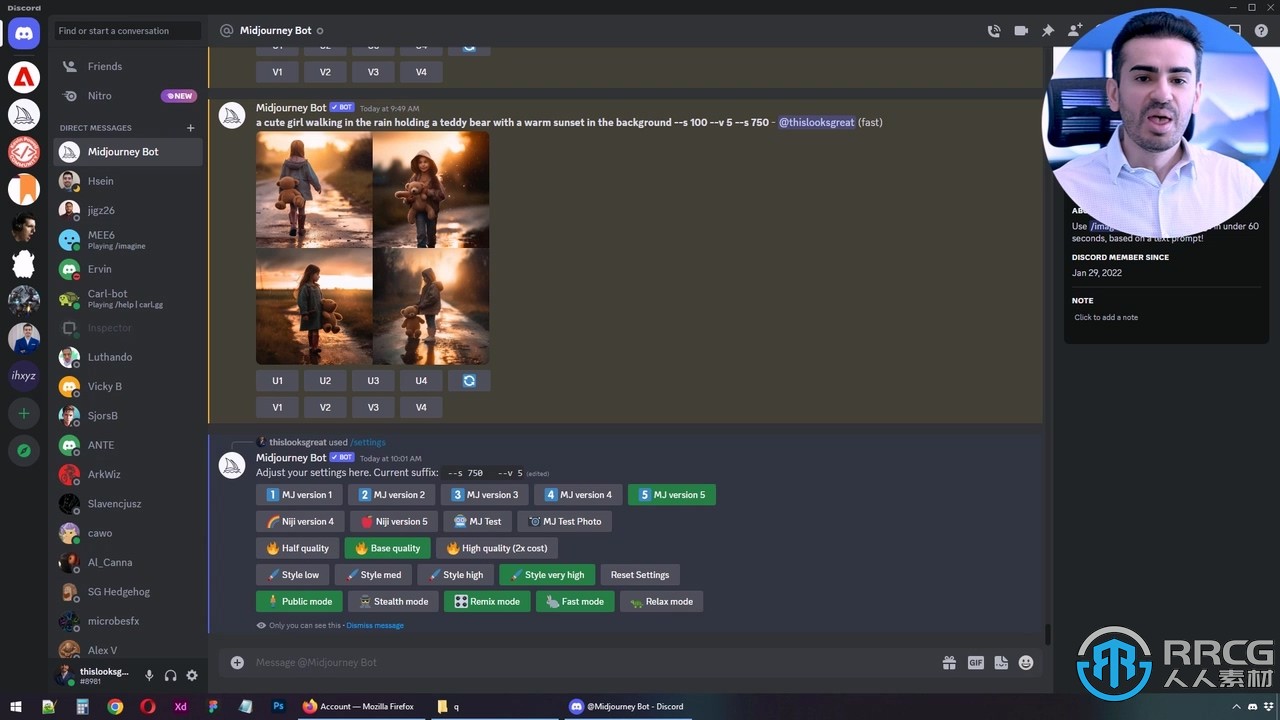Open Discord home direct messages icon
Screen dimensions: 1280x720
24,33
